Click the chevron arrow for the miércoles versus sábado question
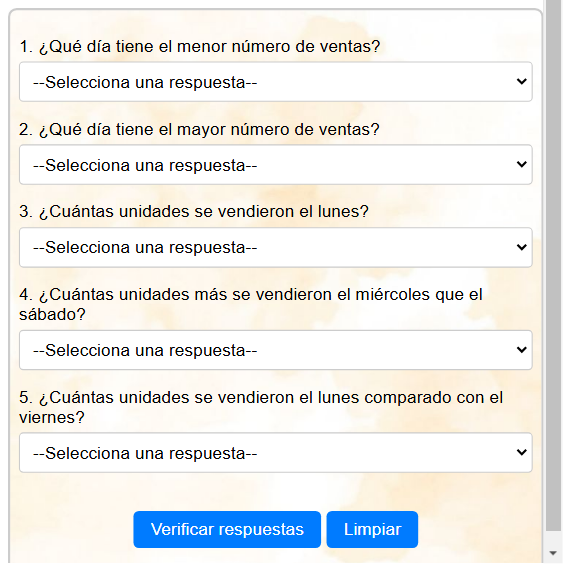Image resolution: width=573 pixels, height=575 pixels. pos(521,350)
